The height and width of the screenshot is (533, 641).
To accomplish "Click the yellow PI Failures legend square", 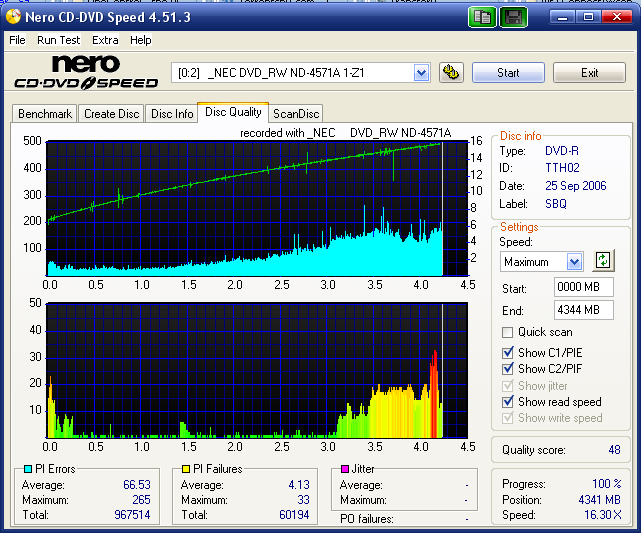I will [186, 468].
